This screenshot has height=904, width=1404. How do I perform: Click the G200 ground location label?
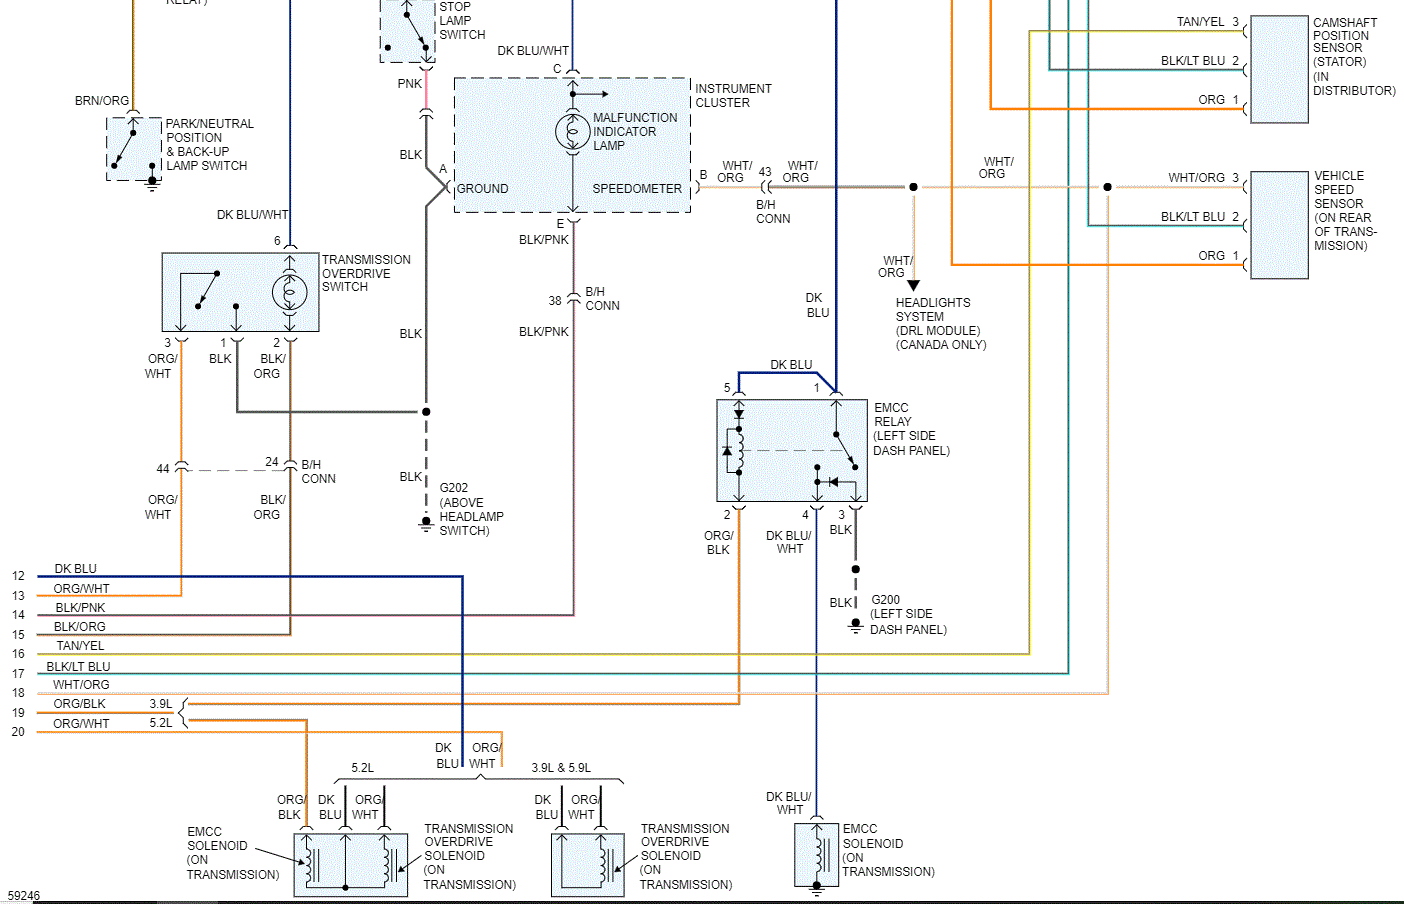[908, 615]
